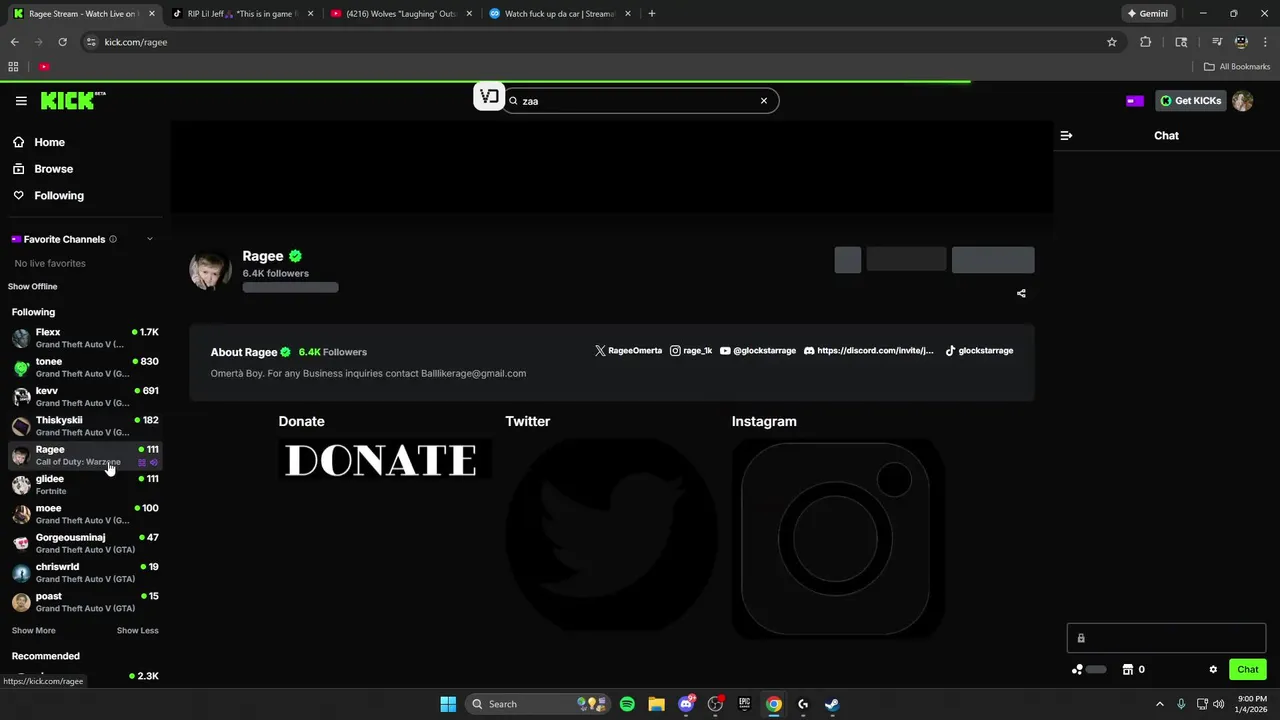The height and width of the screenshot is (720, 1280).
Task: Click the channel points bubbles icon
Action: 1077,670
